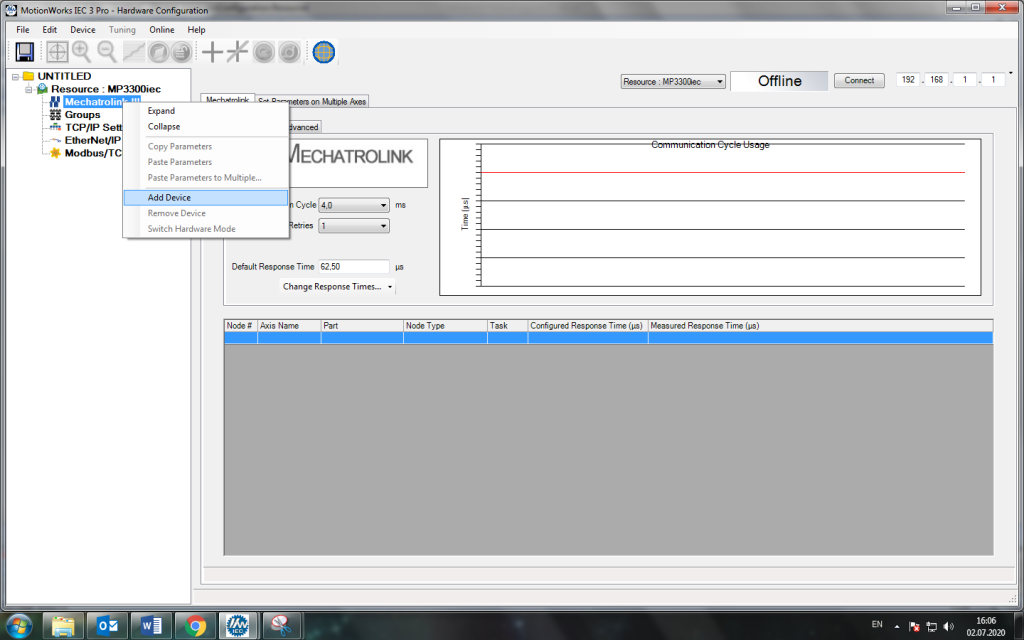Click the IP octet field showing 168
1024x640 pixels.
click(936, 80)
